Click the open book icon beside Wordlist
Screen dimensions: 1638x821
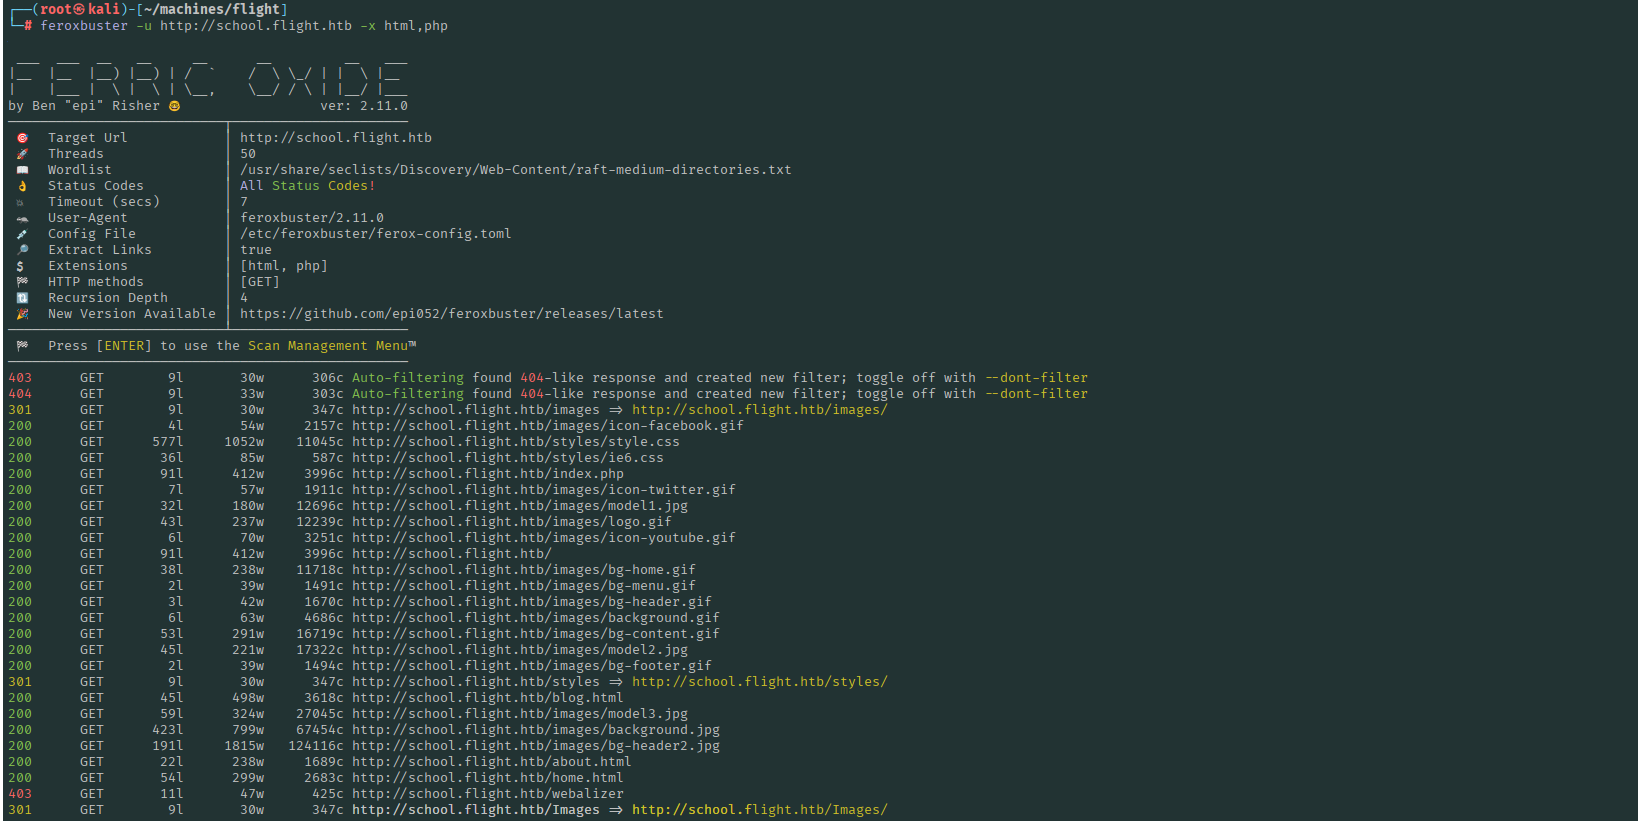[x=22, y=170]
